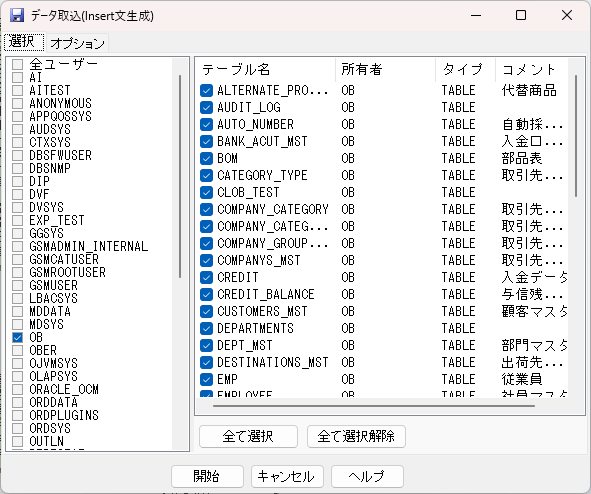Click the コメント column header

pos(531,70)
